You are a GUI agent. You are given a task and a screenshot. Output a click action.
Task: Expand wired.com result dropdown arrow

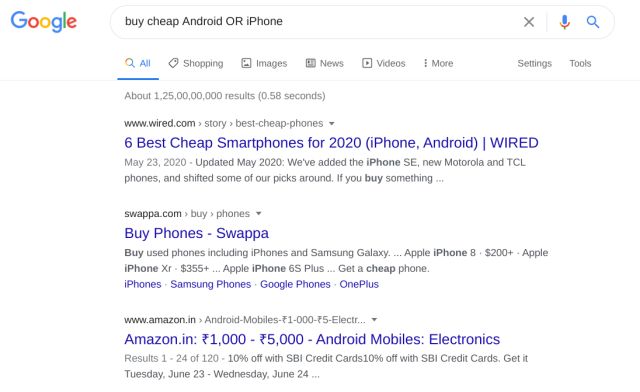[x=331, y=123]
